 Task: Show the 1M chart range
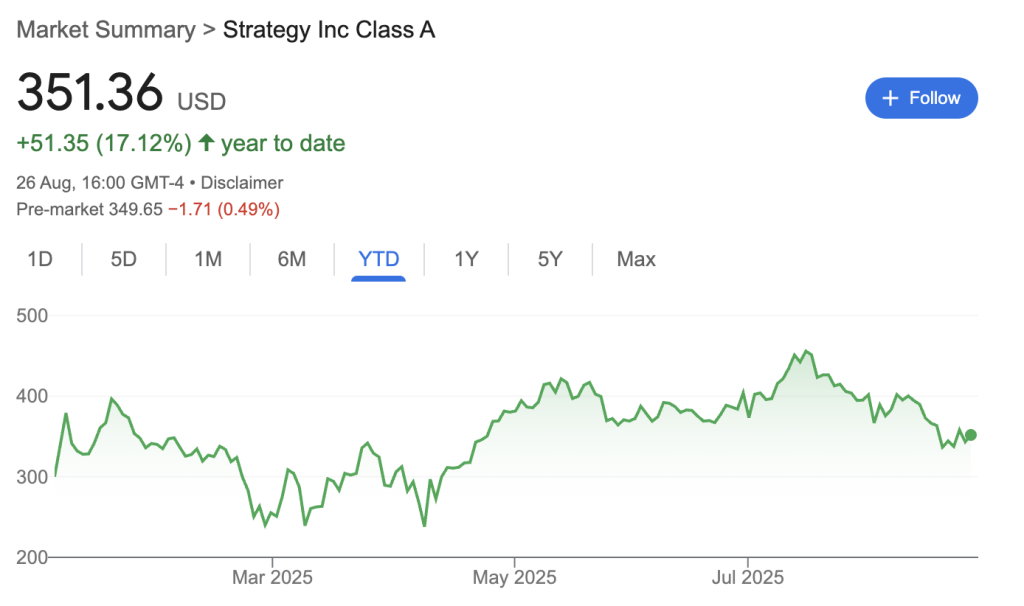(208, 260)
